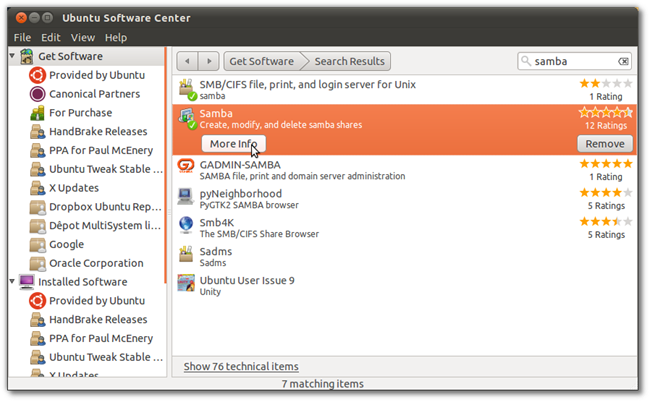Open the Edit menu

tap(51, 37)
